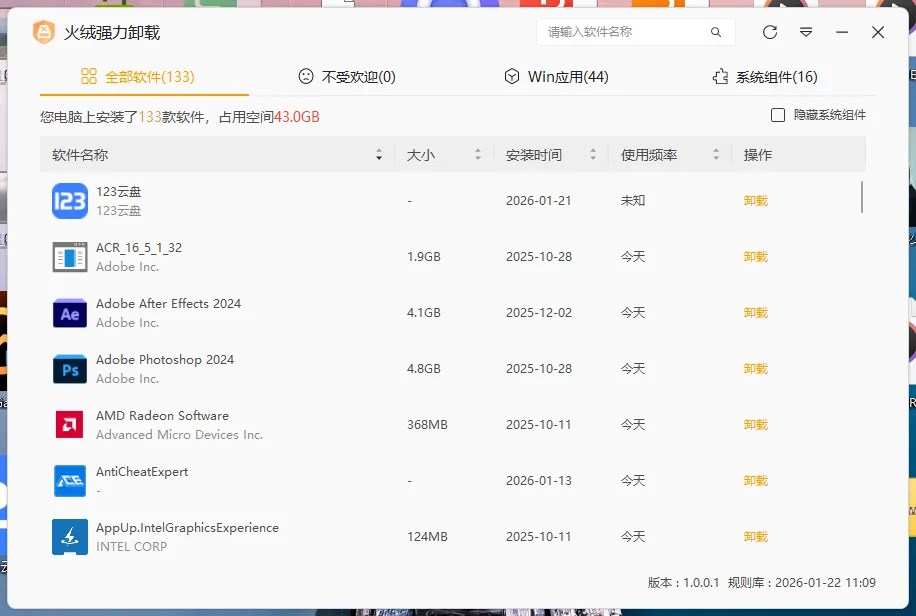The height and width of the screenshot is (616, 916).
Task: Switch to Win应用(44) tab
Action: (x=557, y=77)
